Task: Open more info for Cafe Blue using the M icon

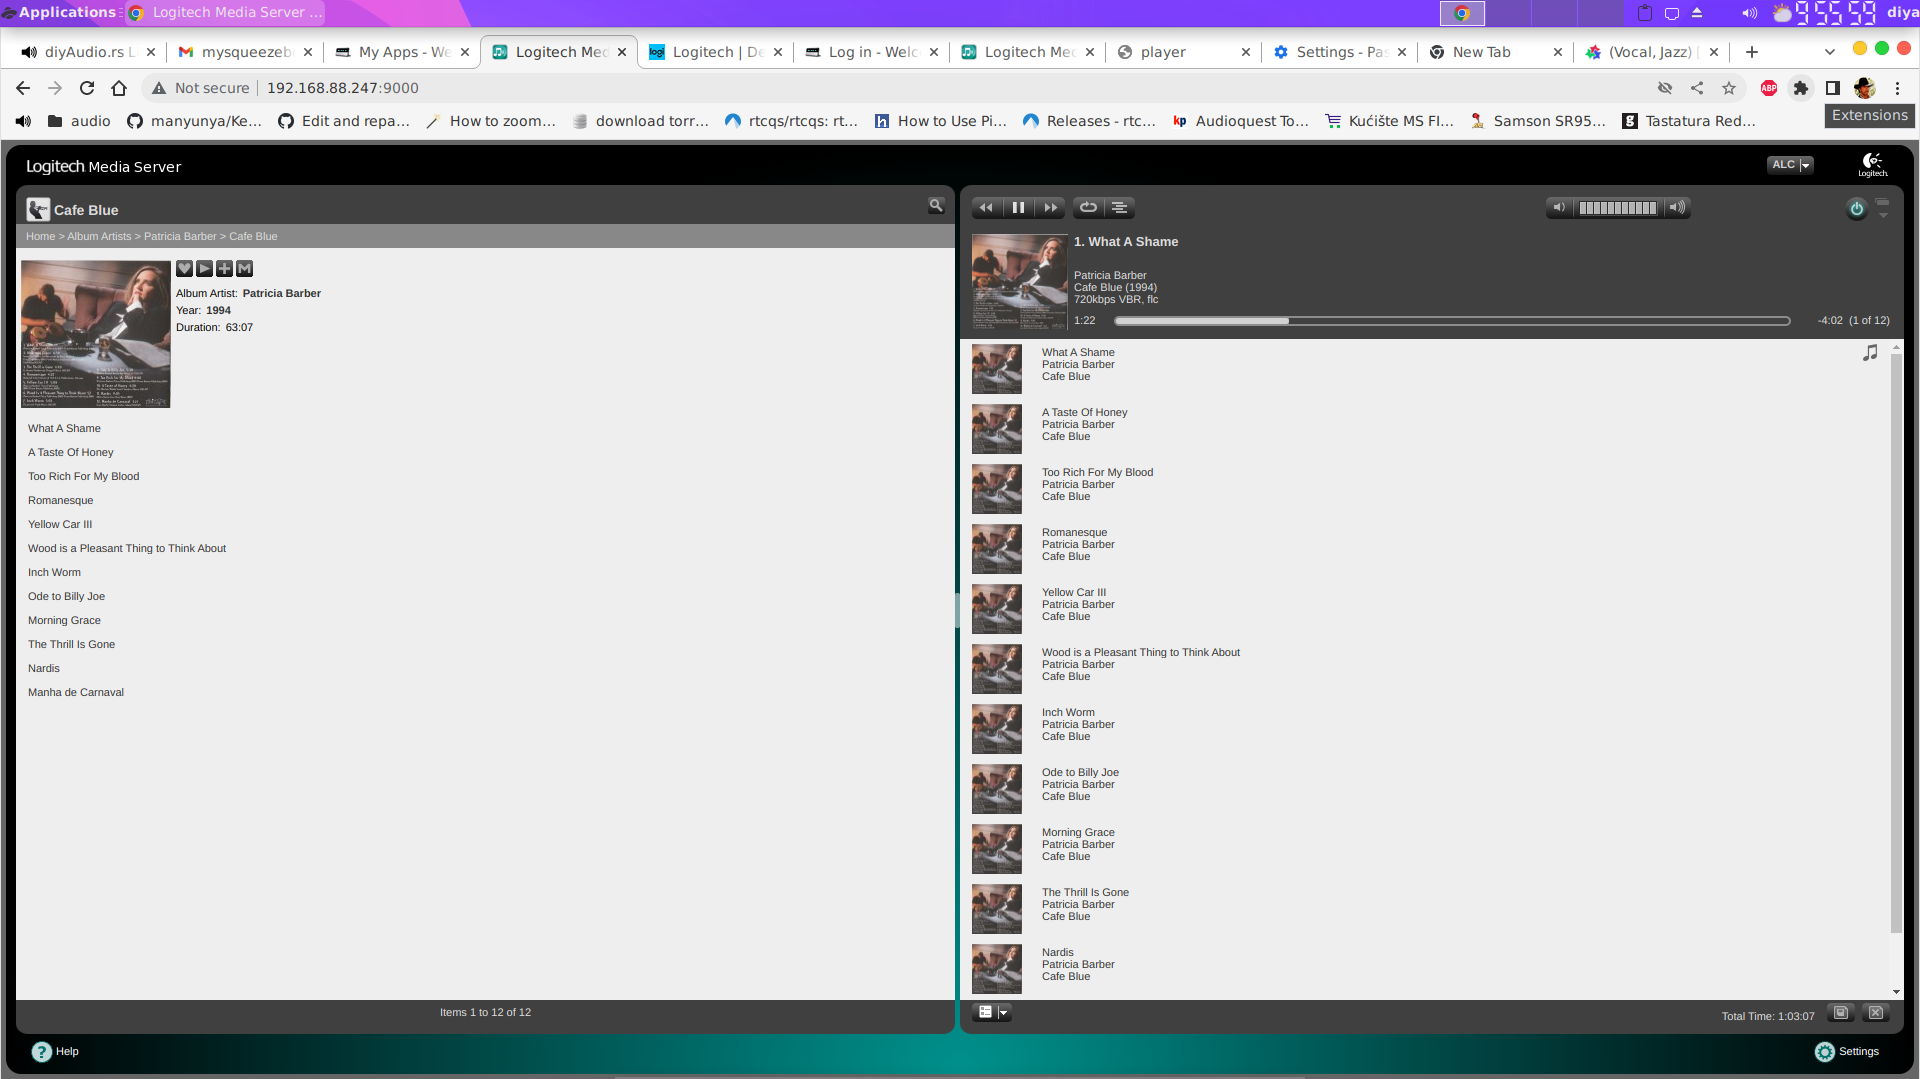Action: pyautogui.click(x=245, y=268)
